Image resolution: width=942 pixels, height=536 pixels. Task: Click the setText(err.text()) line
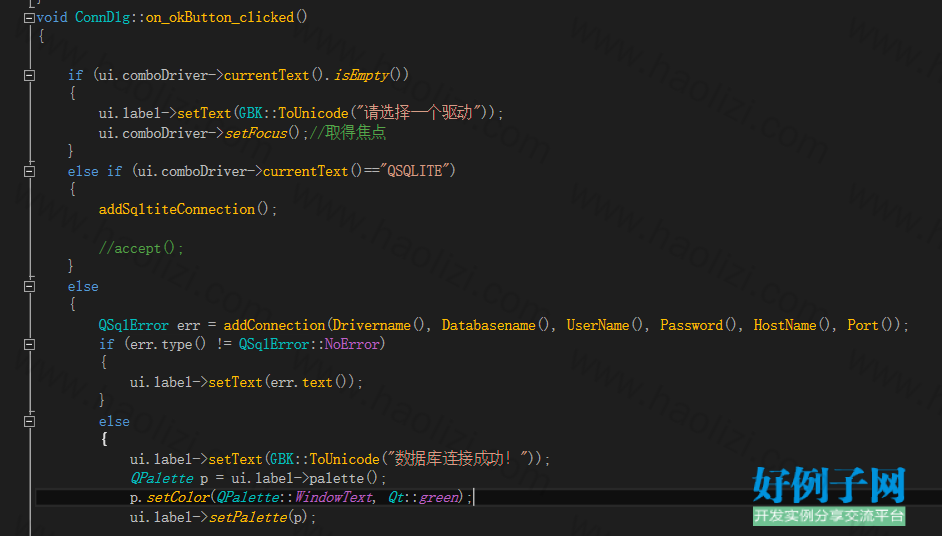pos(246,383)
